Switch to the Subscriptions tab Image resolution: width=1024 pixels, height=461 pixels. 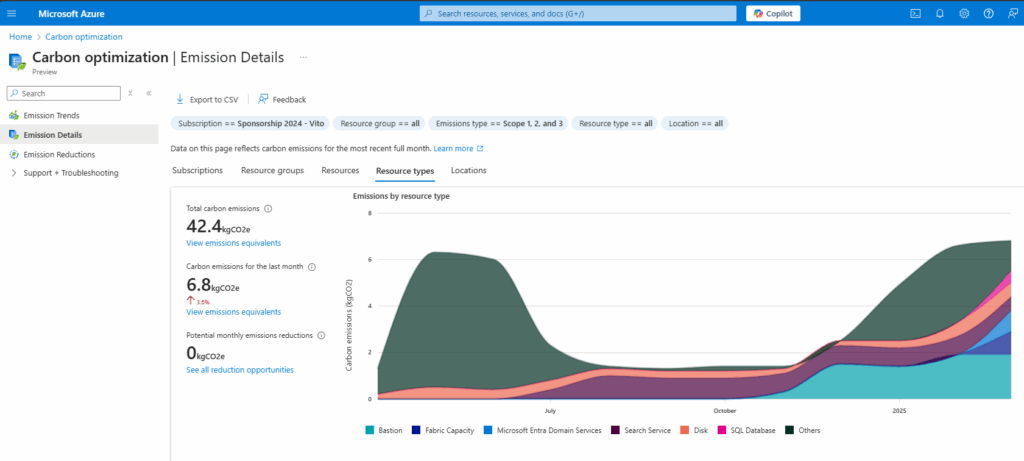click(197, 170)
